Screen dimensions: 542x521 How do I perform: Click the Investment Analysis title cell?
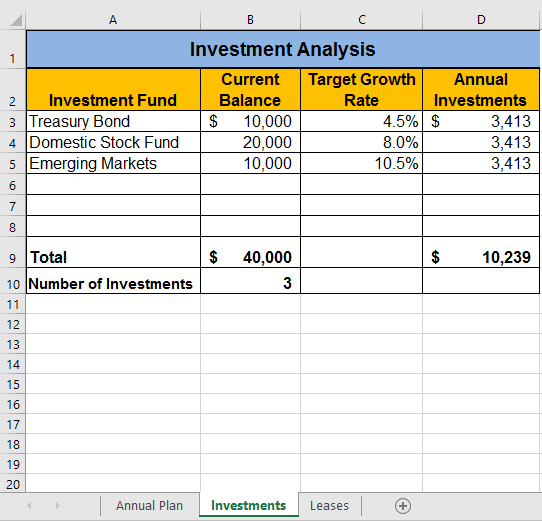point(283,49)
